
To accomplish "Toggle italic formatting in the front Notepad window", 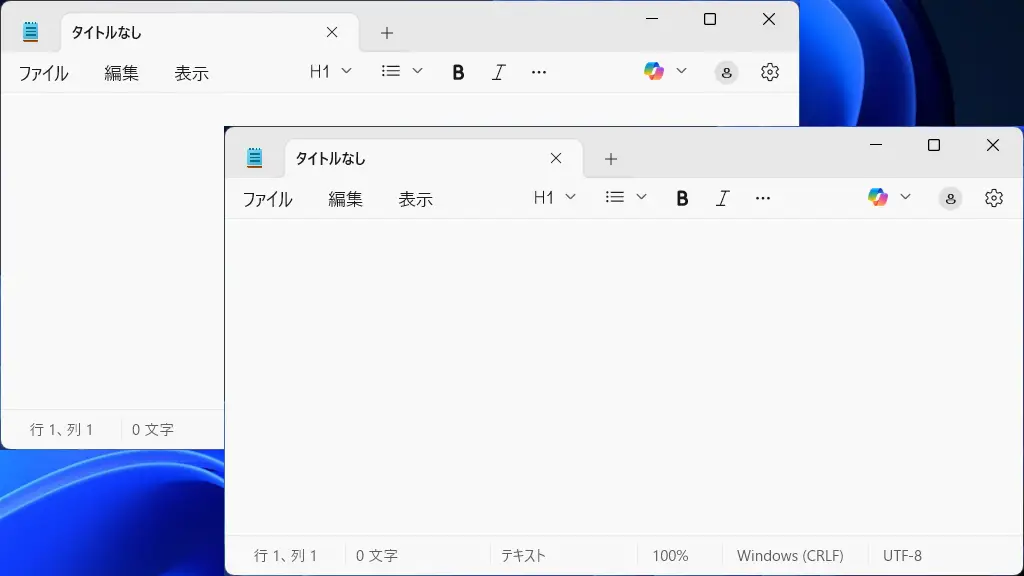I will [x=722, y=198].
